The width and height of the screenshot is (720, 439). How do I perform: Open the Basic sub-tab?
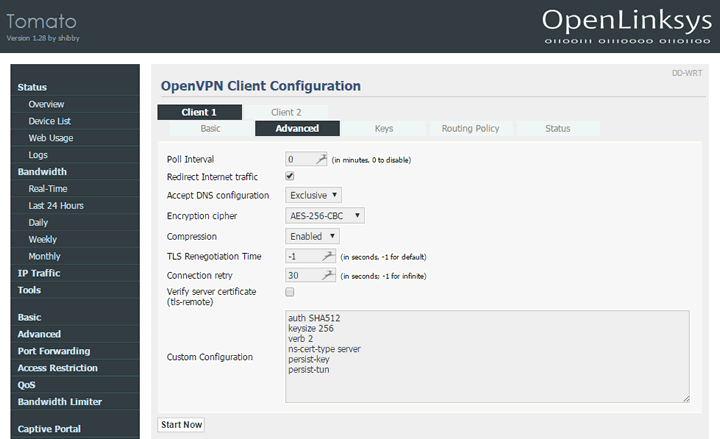(x=210, y=129)
